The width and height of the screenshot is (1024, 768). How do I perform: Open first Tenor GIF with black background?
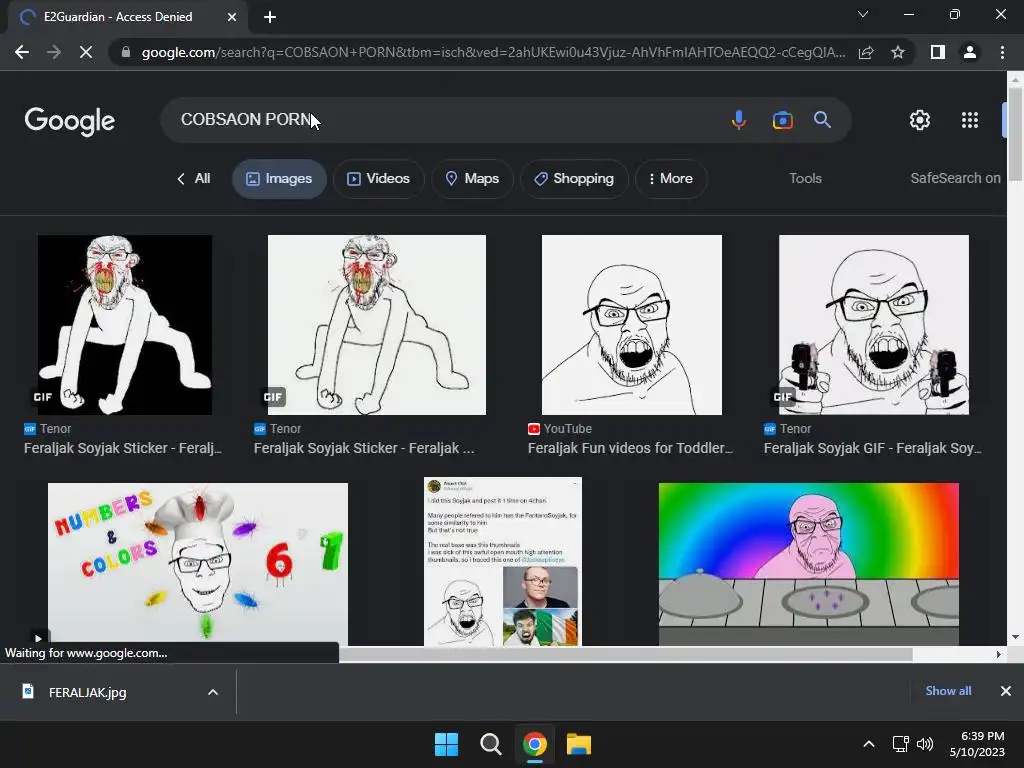[125, 325]
